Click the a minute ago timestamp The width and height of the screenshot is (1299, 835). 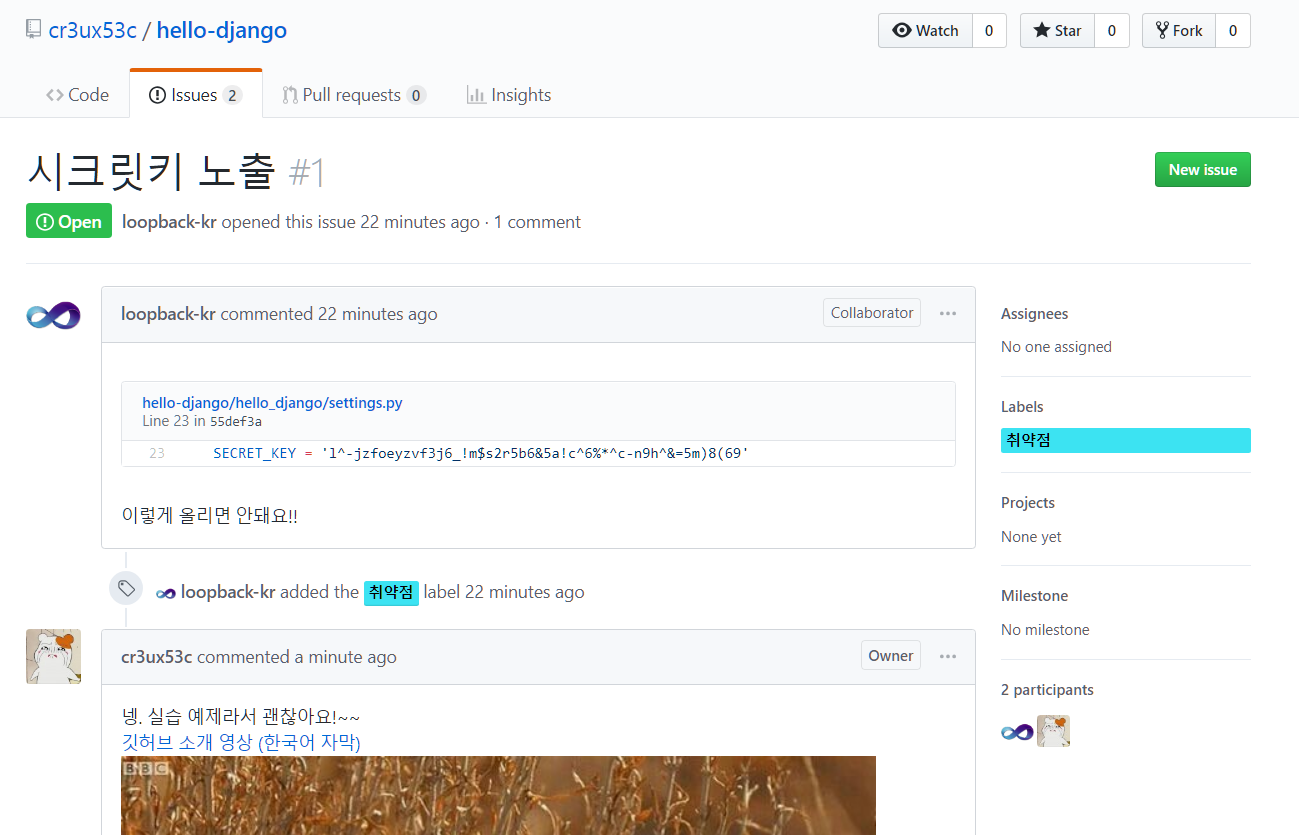pos(345,657)
